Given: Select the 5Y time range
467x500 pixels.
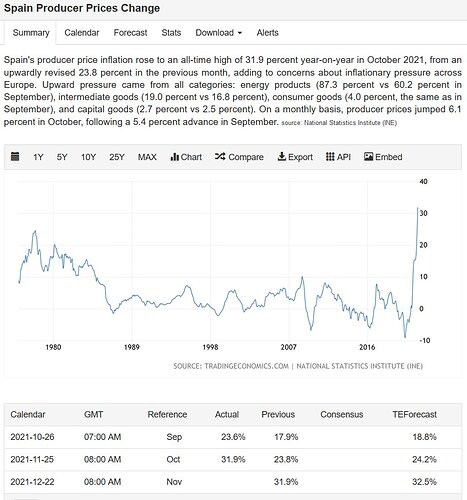Looking at the screenshot, I should click(x=62, y=157).
